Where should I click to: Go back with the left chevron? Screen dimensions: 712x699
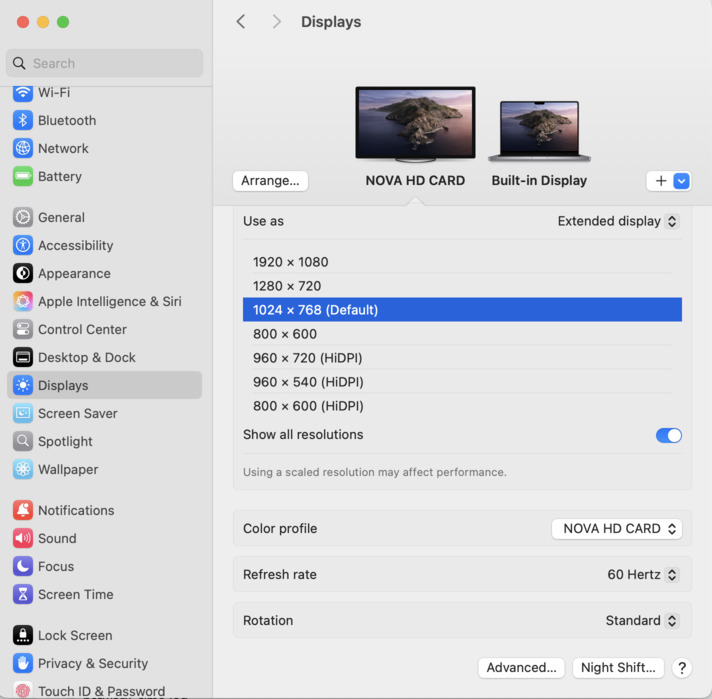(x=241, y=21)
